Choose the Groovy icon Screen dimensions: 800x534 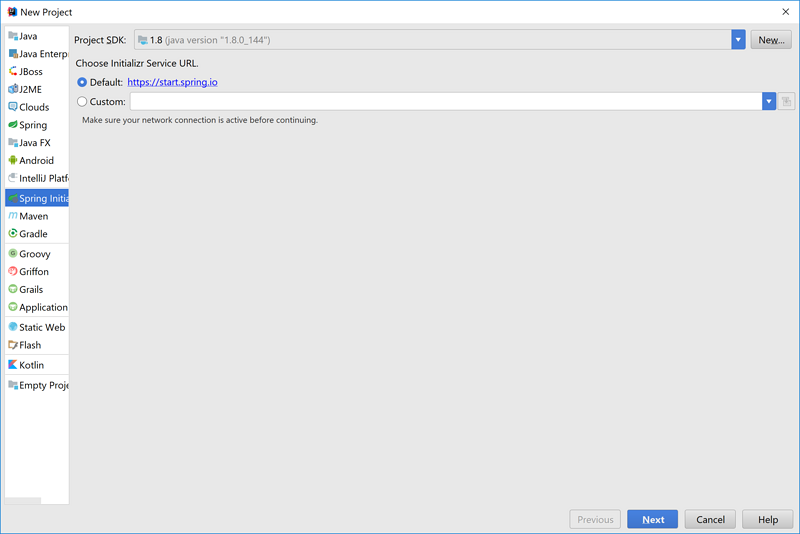click(x=13, y=253)
